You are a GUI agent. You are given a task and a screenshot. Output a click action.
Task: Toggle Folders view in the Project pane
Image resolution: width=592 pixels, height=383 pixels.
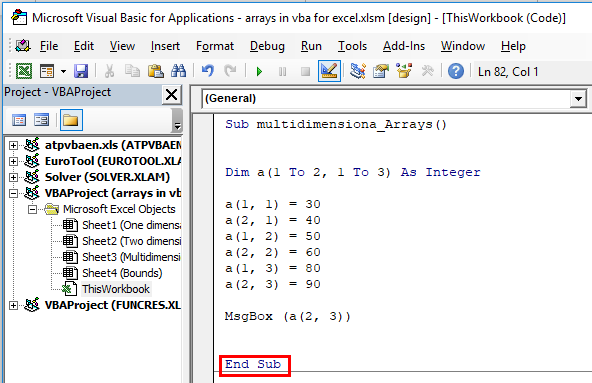tap(71, 120)
